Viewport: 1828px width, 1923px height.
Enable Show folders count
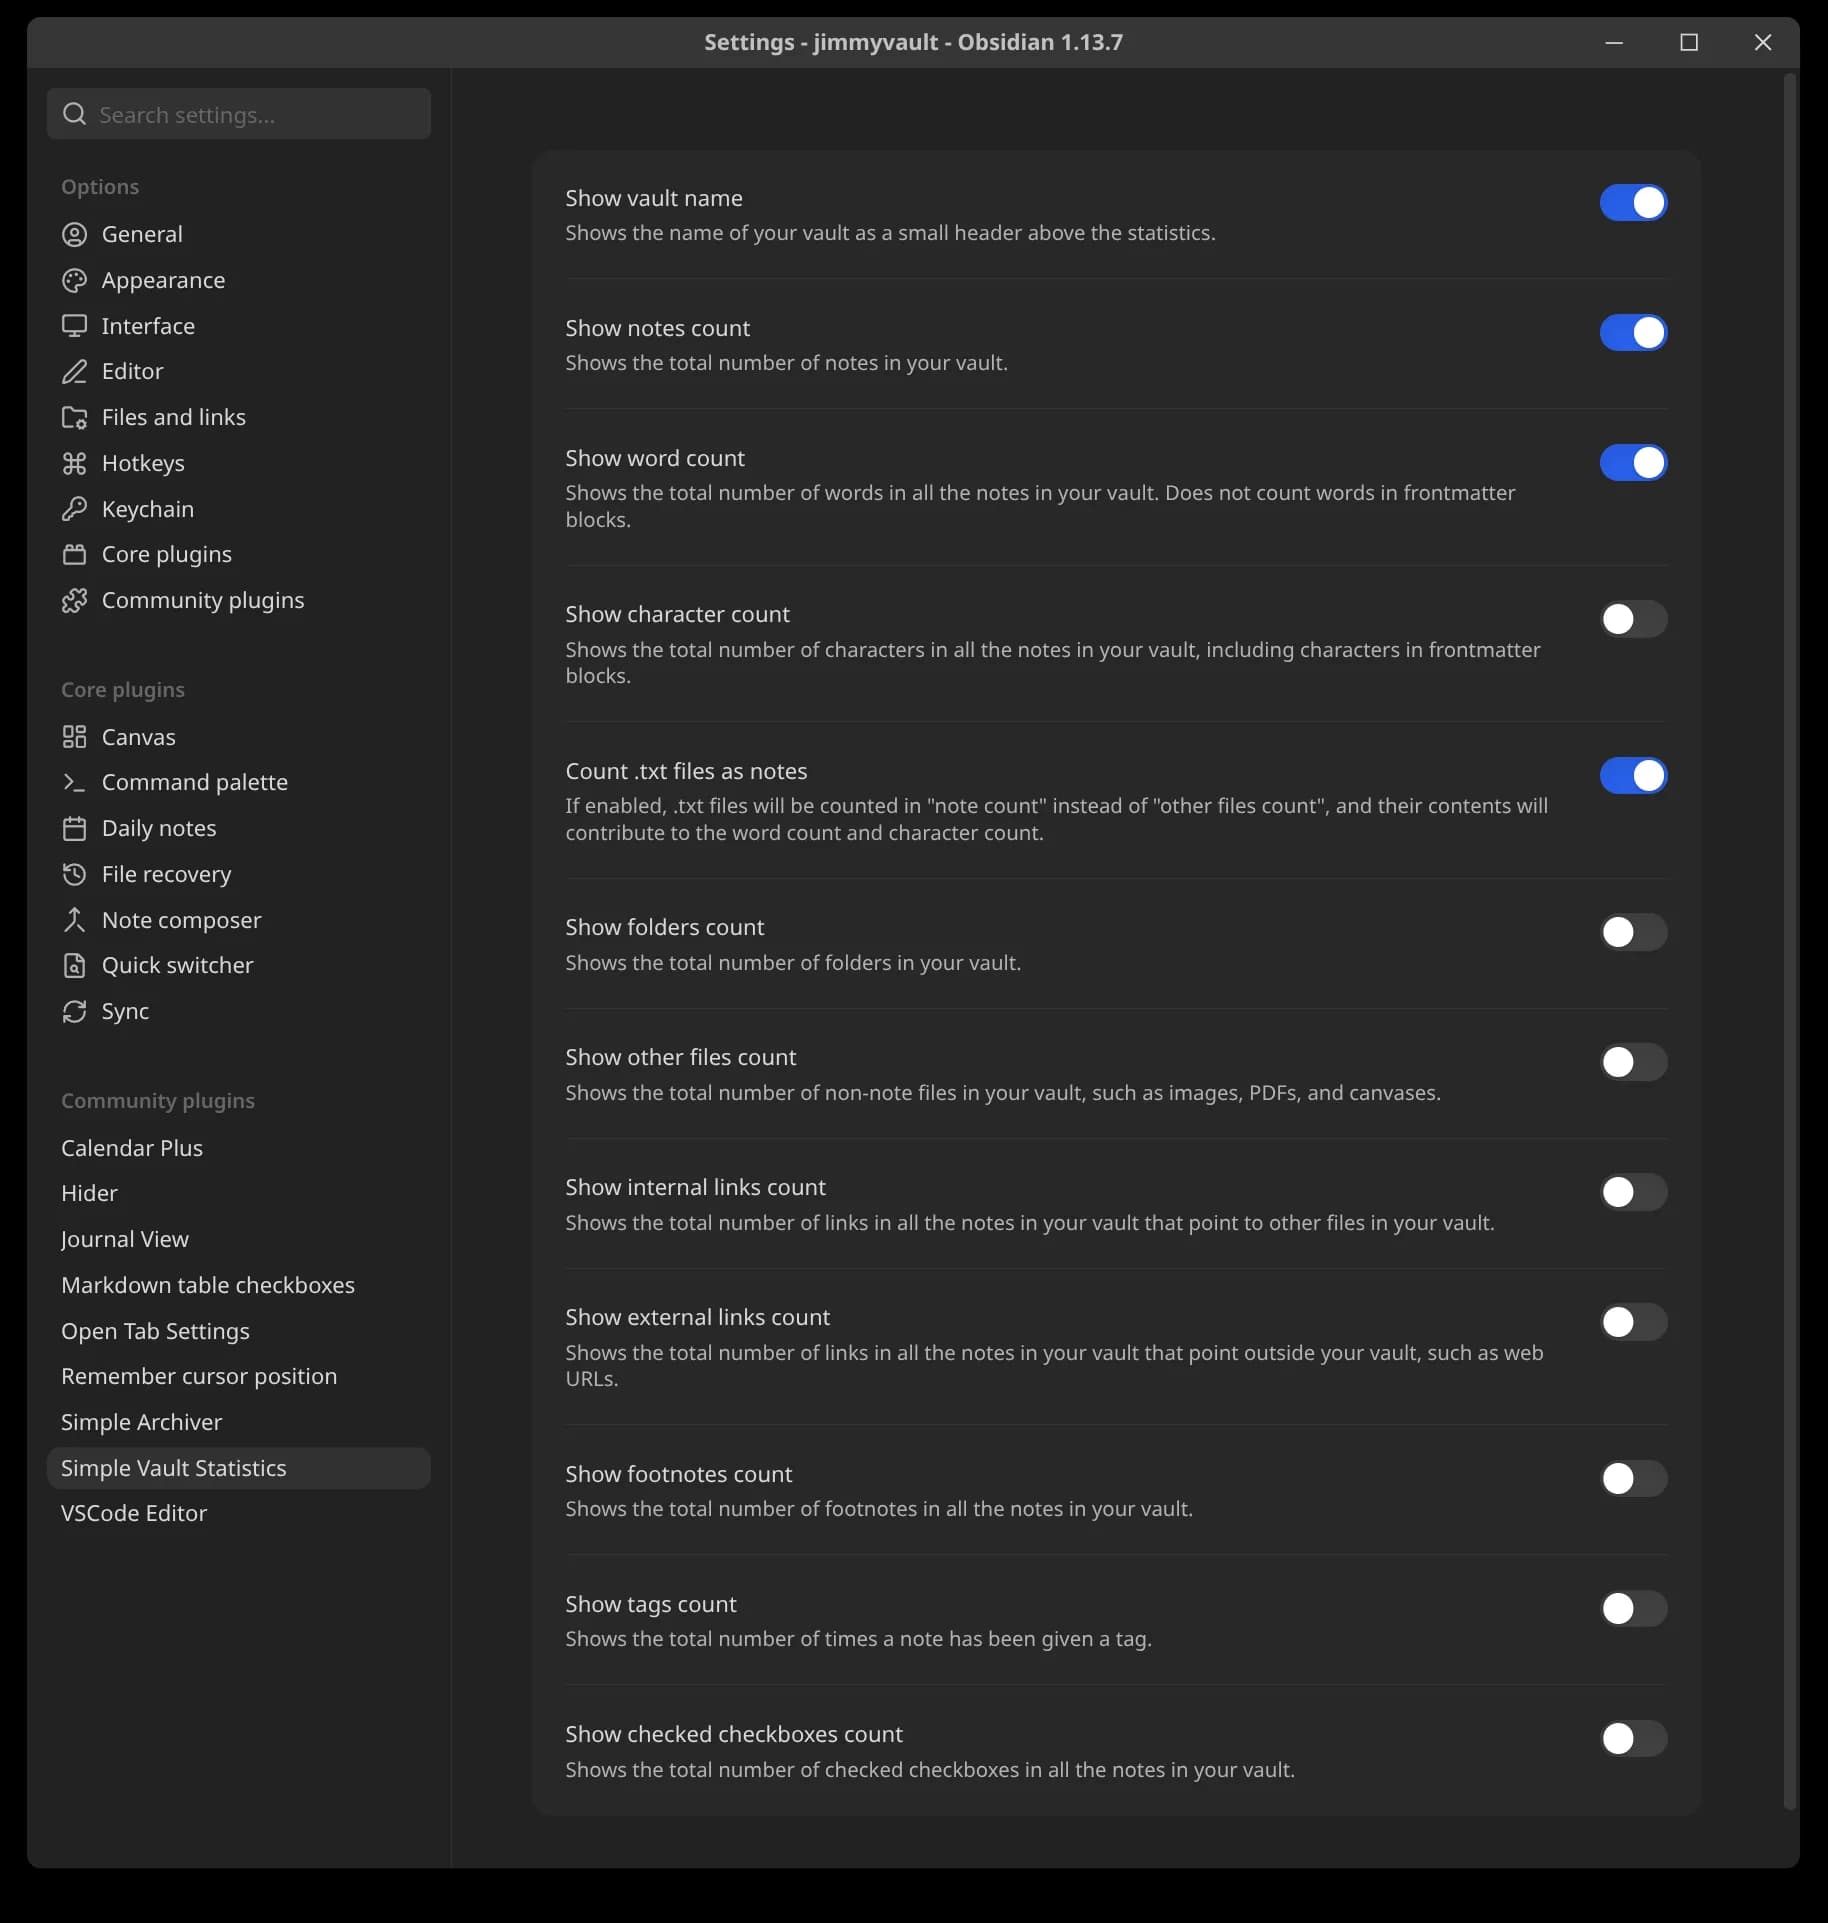[x=1633, y=932]
